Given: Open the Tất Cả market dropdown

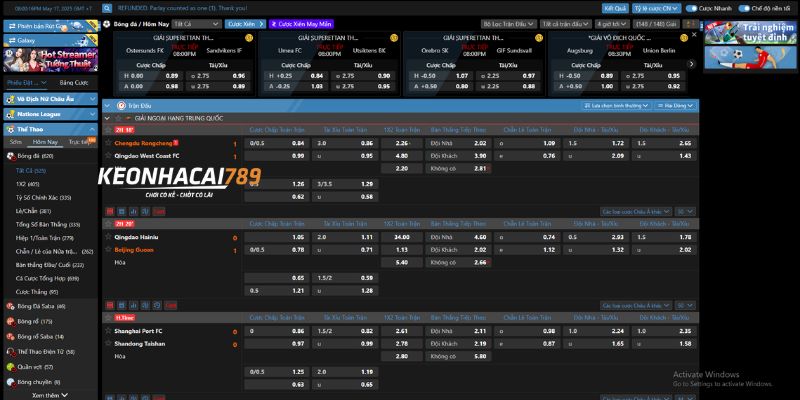Looking at the screenshot, I should click(x=196, y=23).
